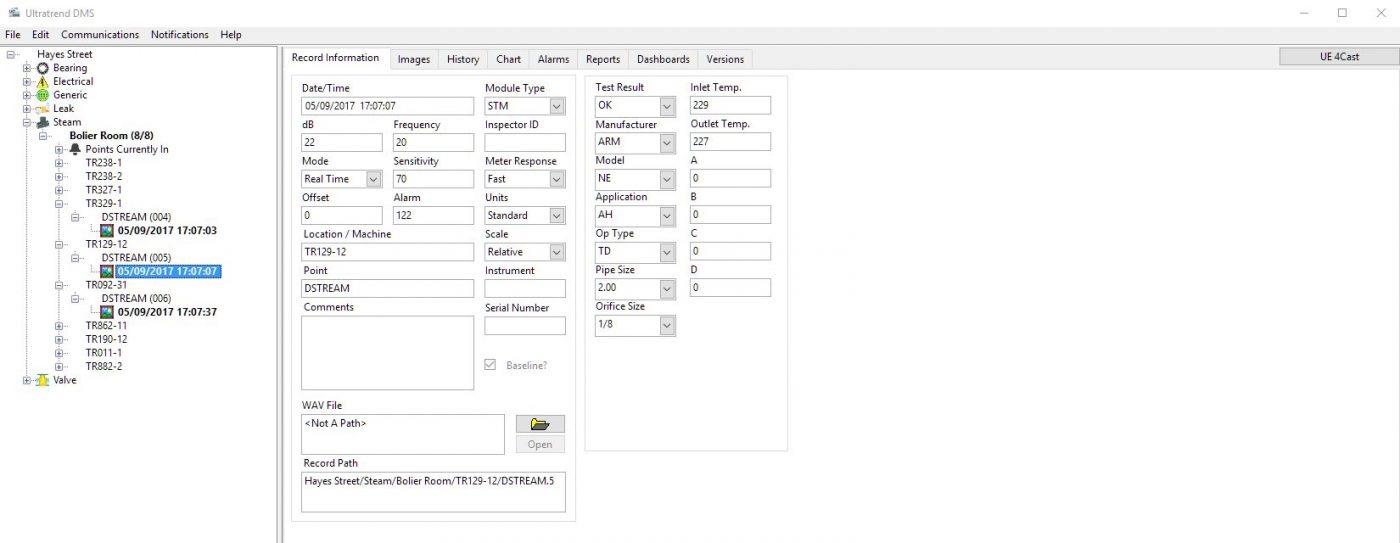The height and width of the screenshot is (543, 1400).
Task: Expand the TR862-11 tree node
Action: [x=59, y=326]
